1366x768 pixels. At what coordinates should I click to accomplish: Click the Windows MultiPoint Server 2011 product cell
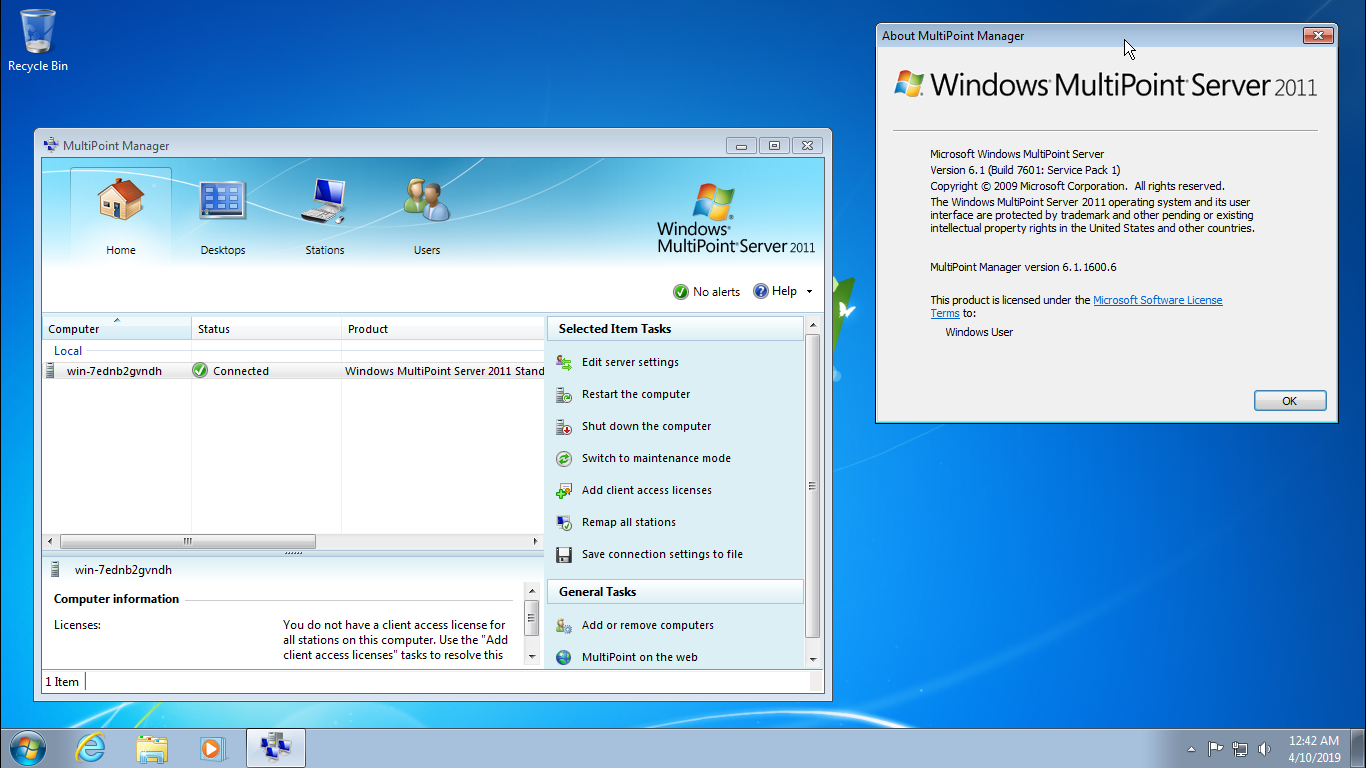point(444,371)
